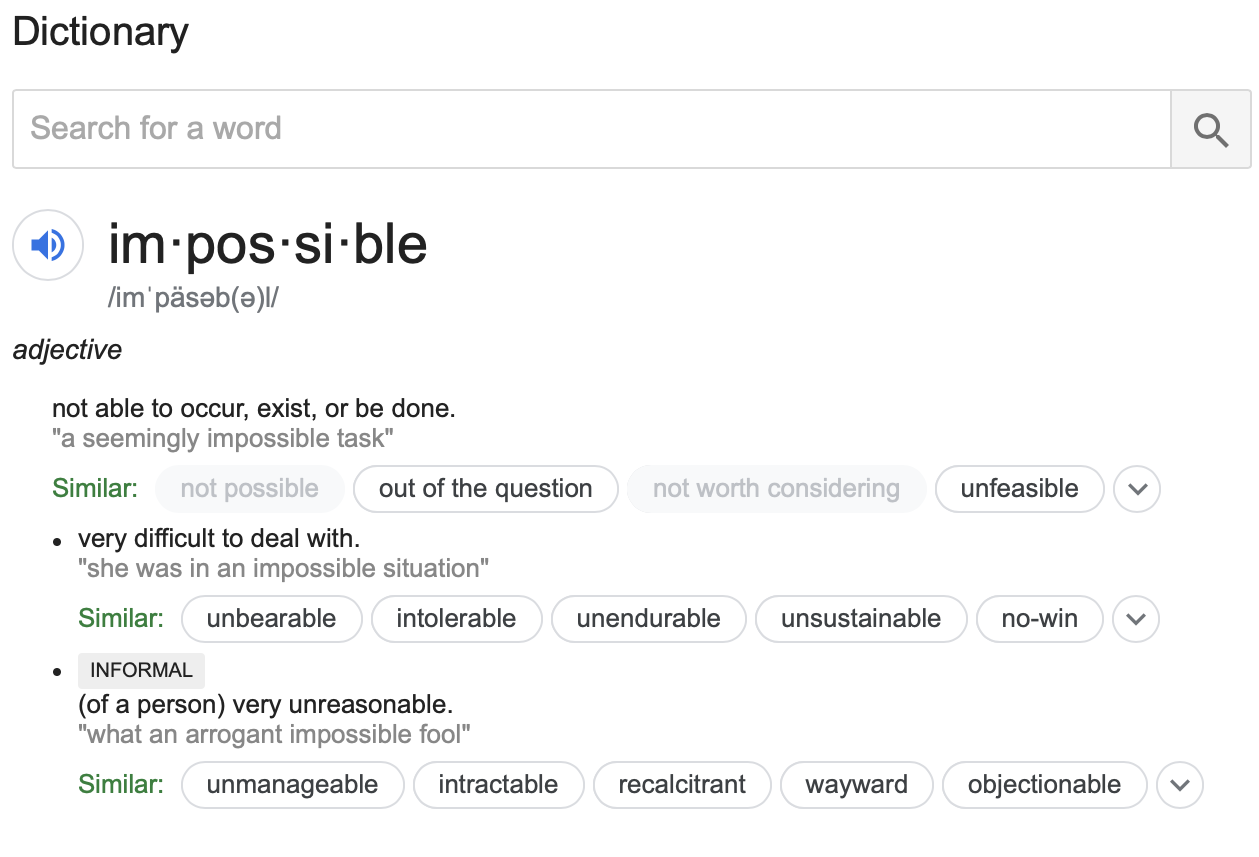Open the 'unmanageable' synonym
Image resolution: width=1259 pixels, height=857 pixels.
(x=292, y=785)
